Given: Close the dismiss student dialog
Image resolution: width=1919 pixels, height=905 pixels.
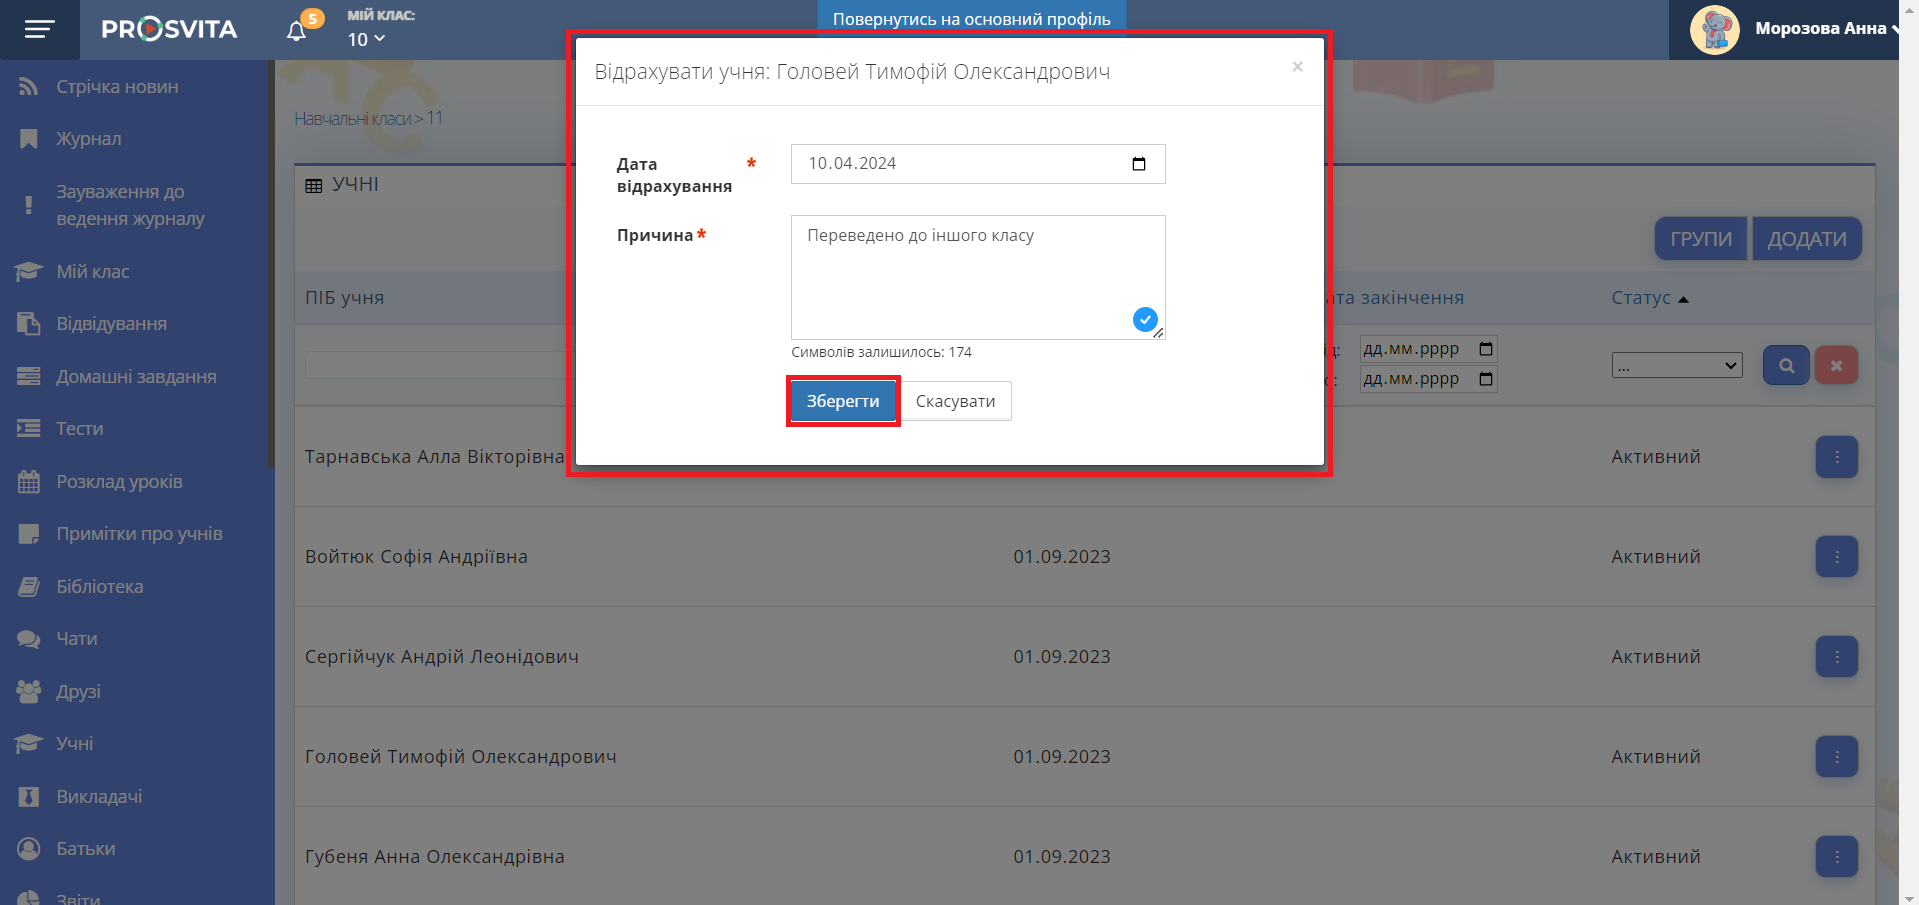Looking at the screenshot, I should [1297, 67].
